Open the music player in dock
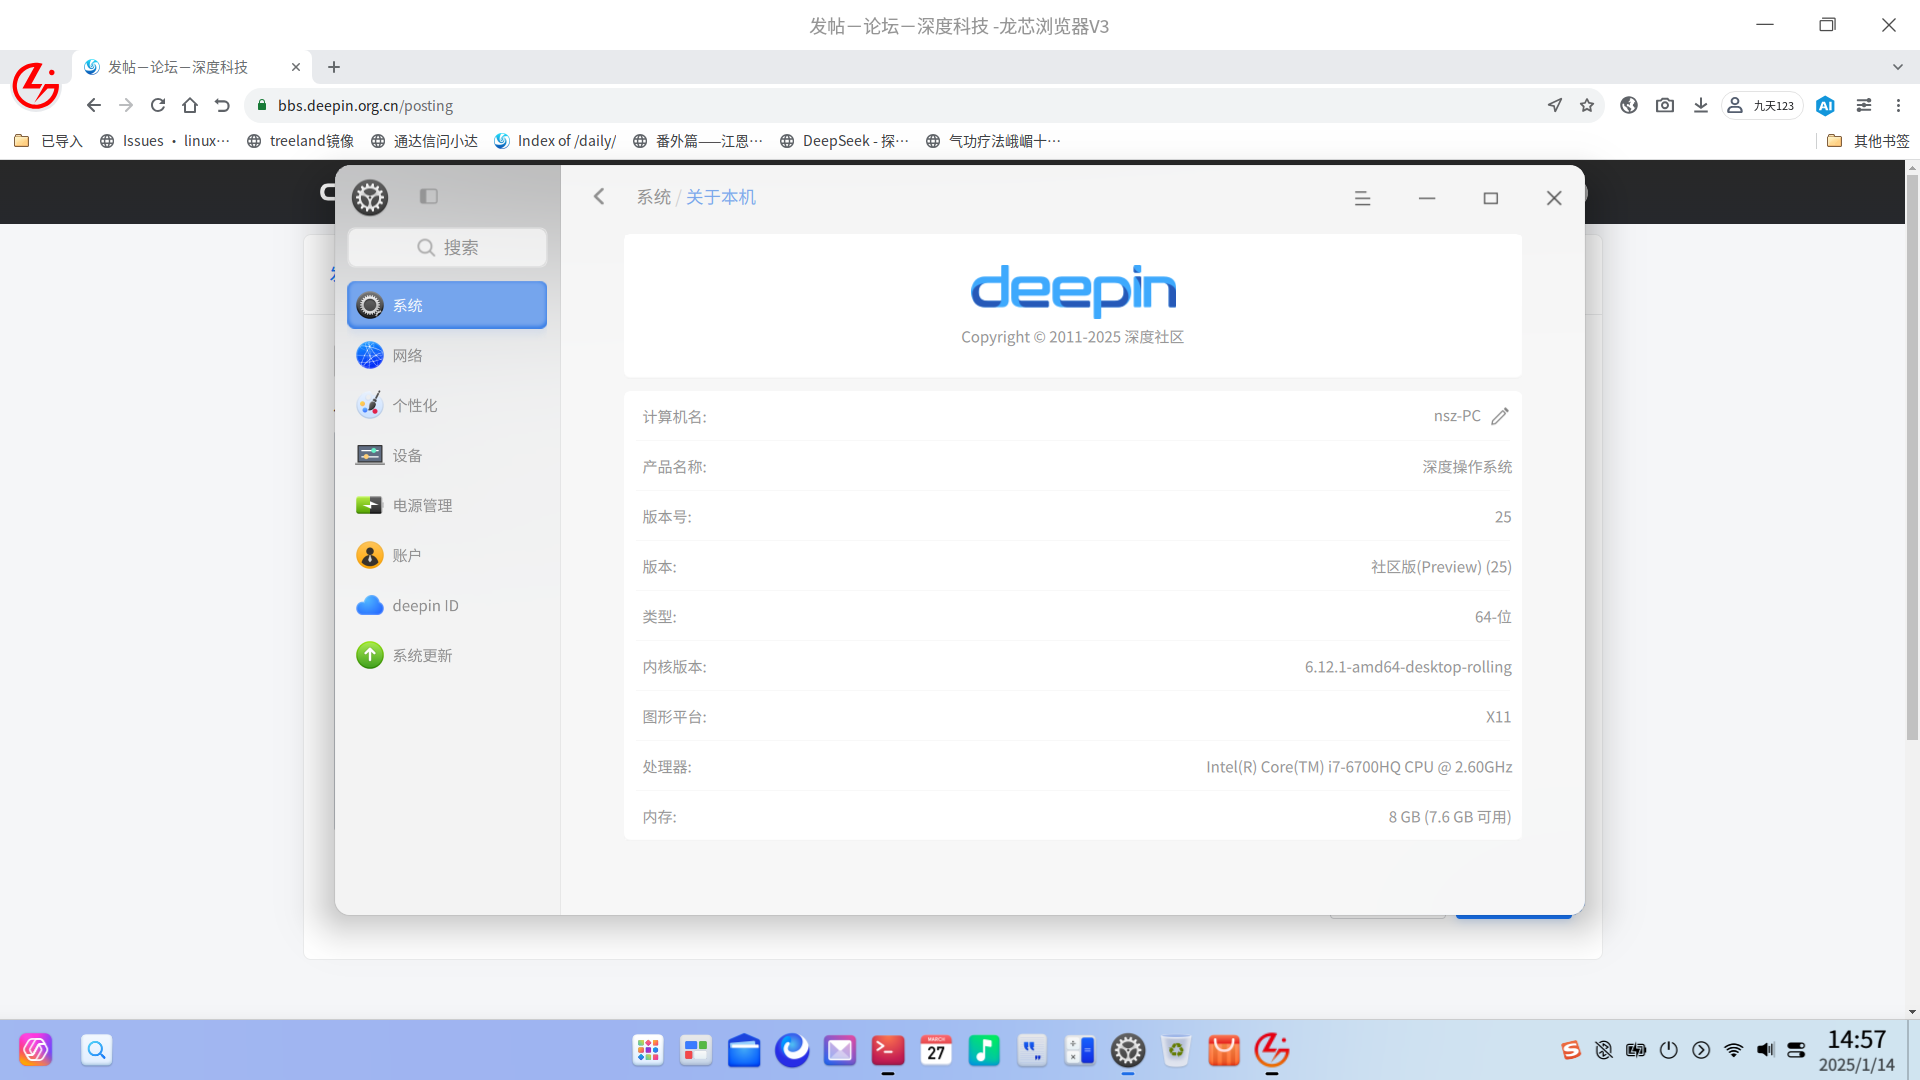1920x1080 pixels. pyautogui.click(x=984, y=1050)
